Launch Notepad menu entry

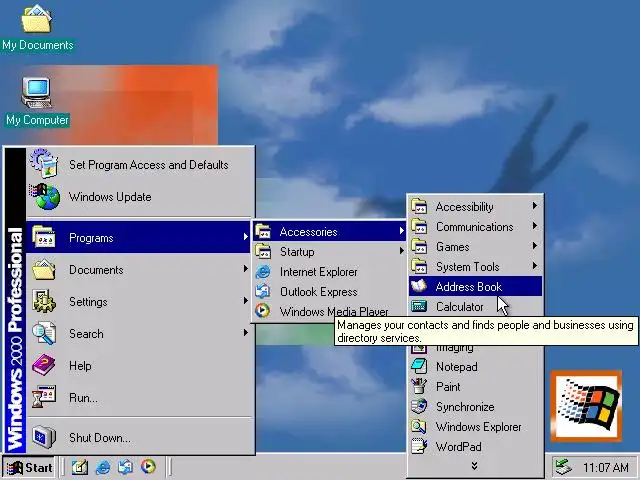[475, 367]
